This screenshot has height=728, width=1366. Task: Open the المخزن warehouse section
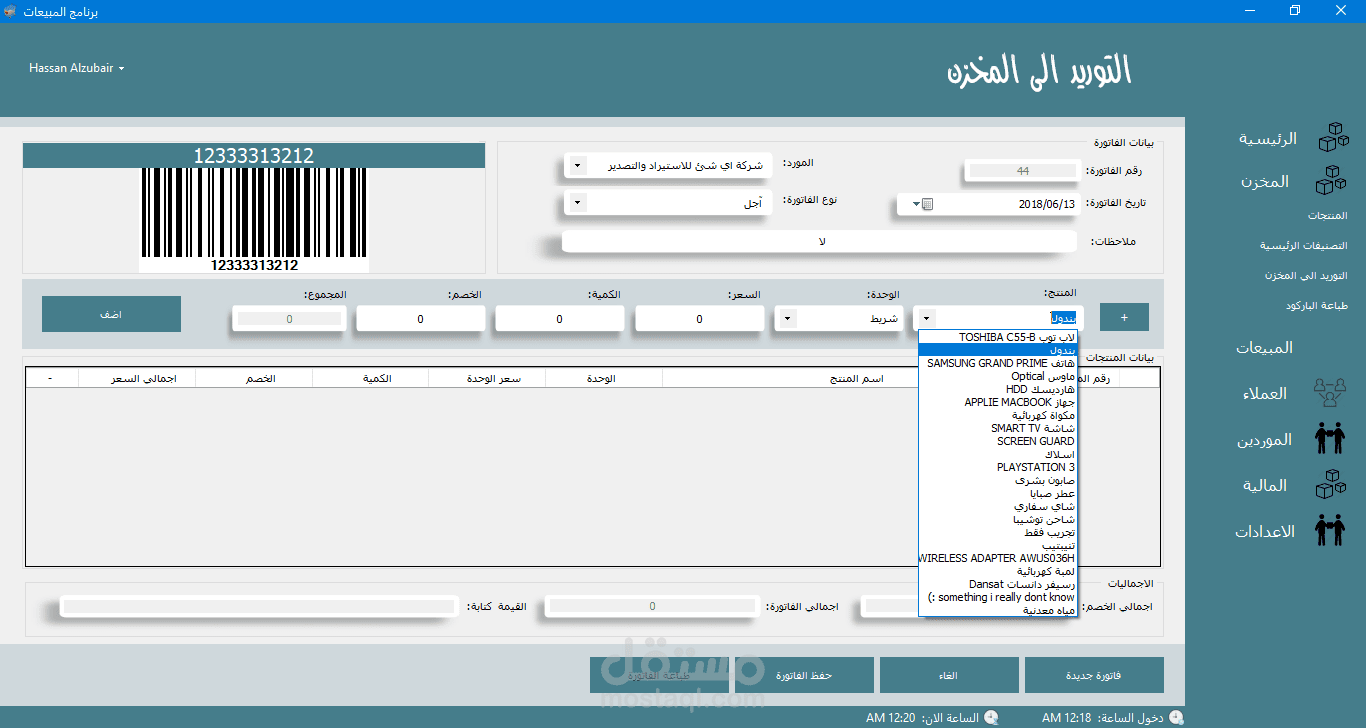click(x=1265, y=182)
